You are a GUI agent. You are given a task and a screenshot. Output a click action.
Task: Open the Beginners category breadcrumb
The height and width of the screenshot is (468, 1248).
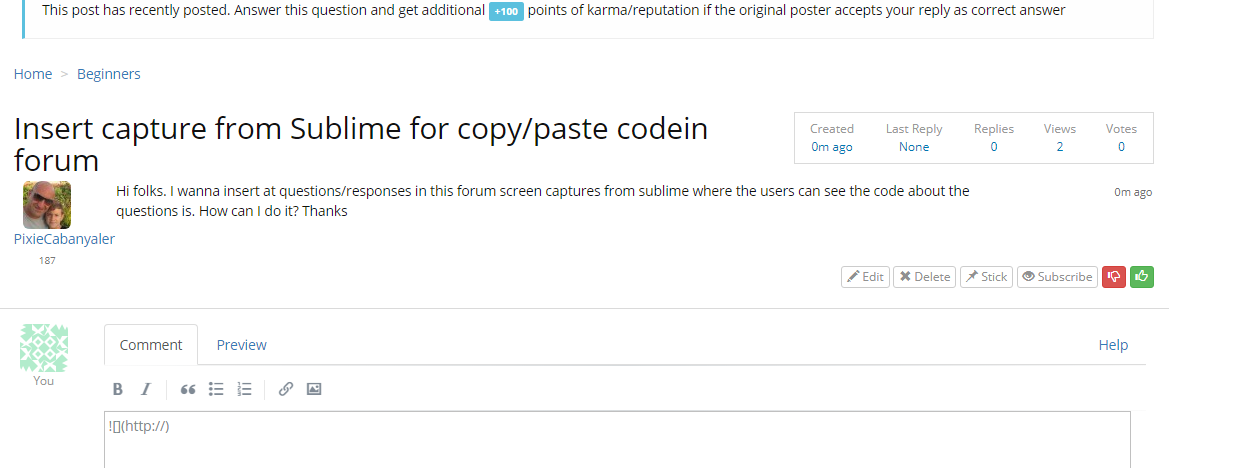tap(109, 74)
